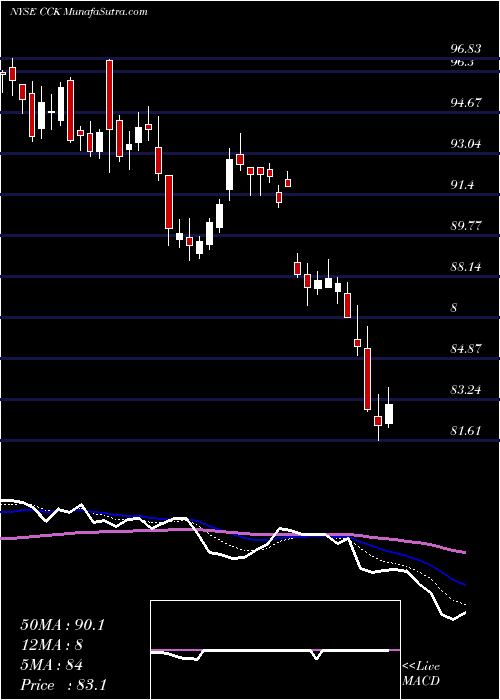Click the last white candlestick near 83.24

(389, 414)
